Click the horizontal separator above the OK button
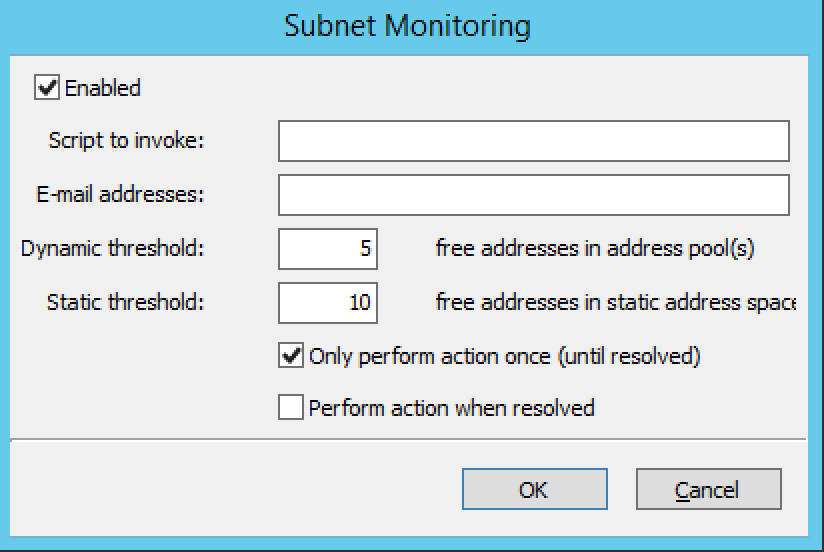The width and height of the screenshot is (824, 552). coord(408,437)
